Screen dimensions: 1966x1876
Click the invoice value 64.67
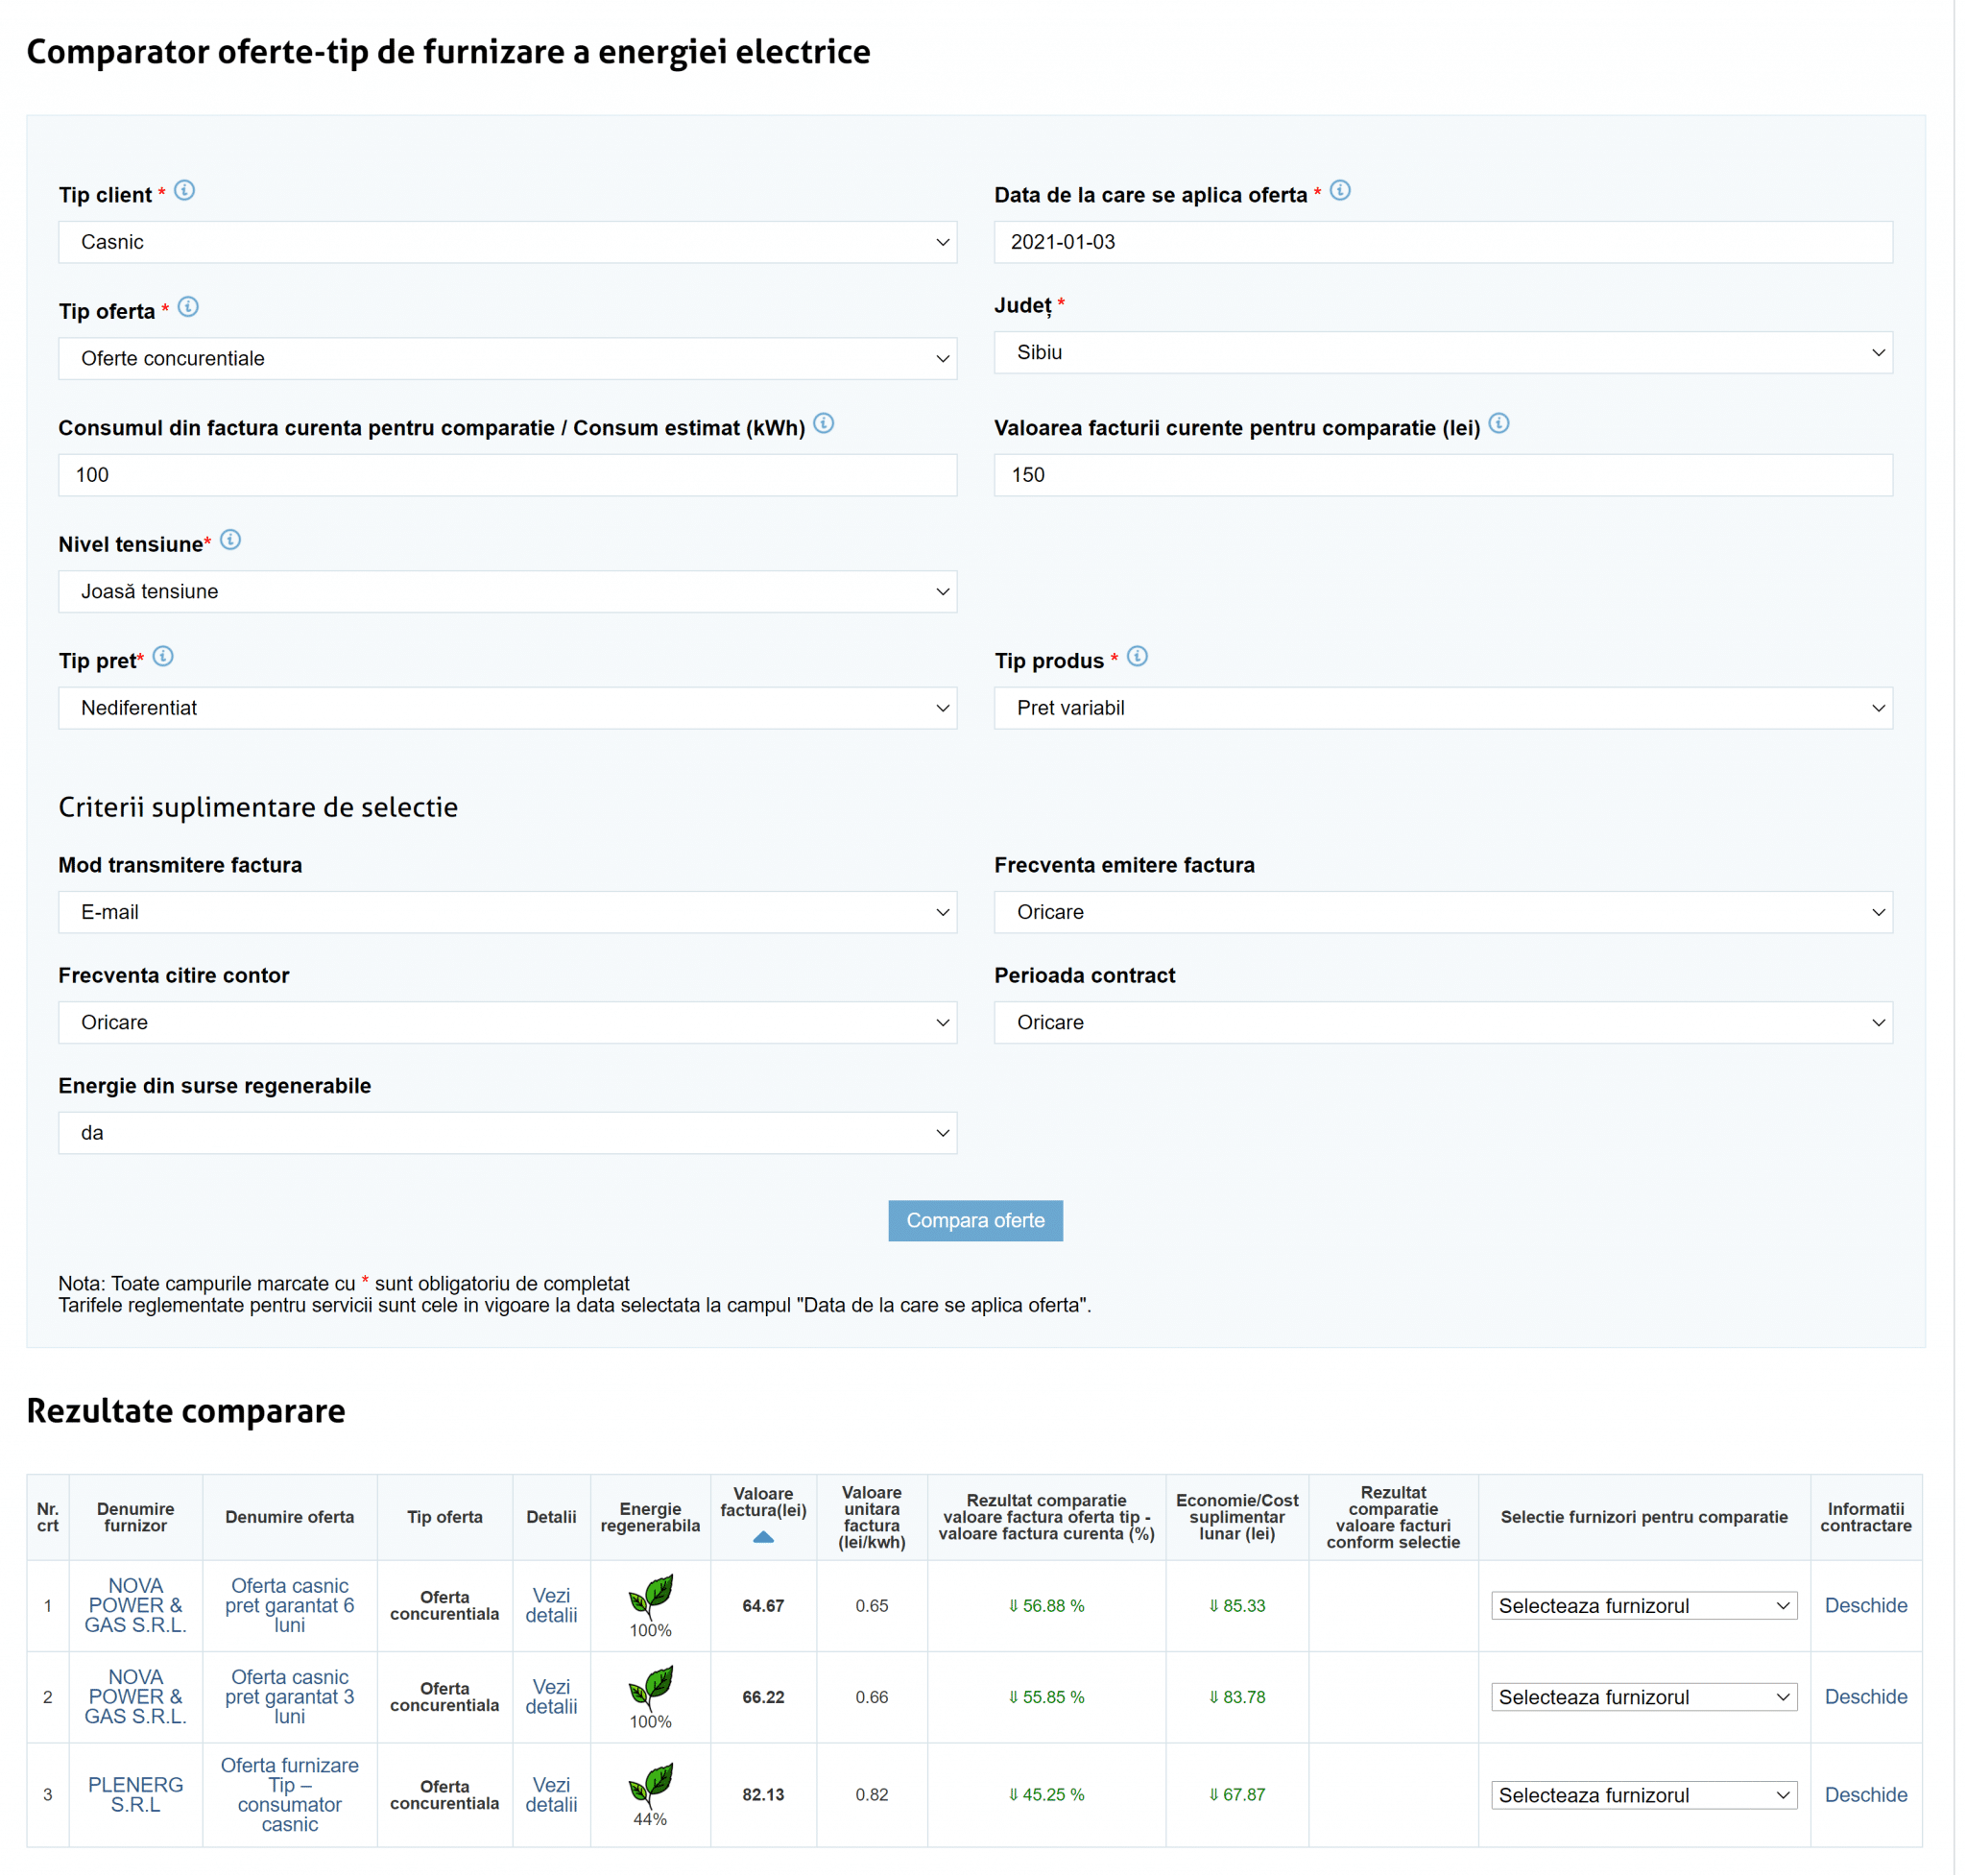[x=763, y=1606]
